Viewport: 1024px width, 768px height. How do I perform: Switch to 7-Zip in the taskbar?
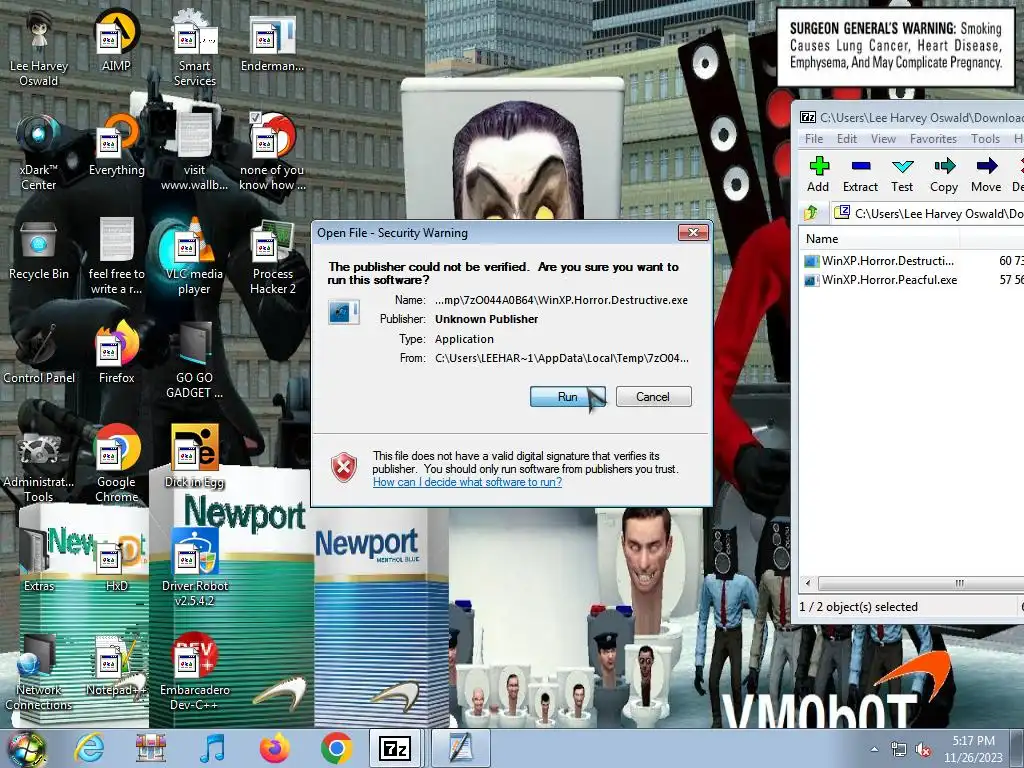[396, 748]
